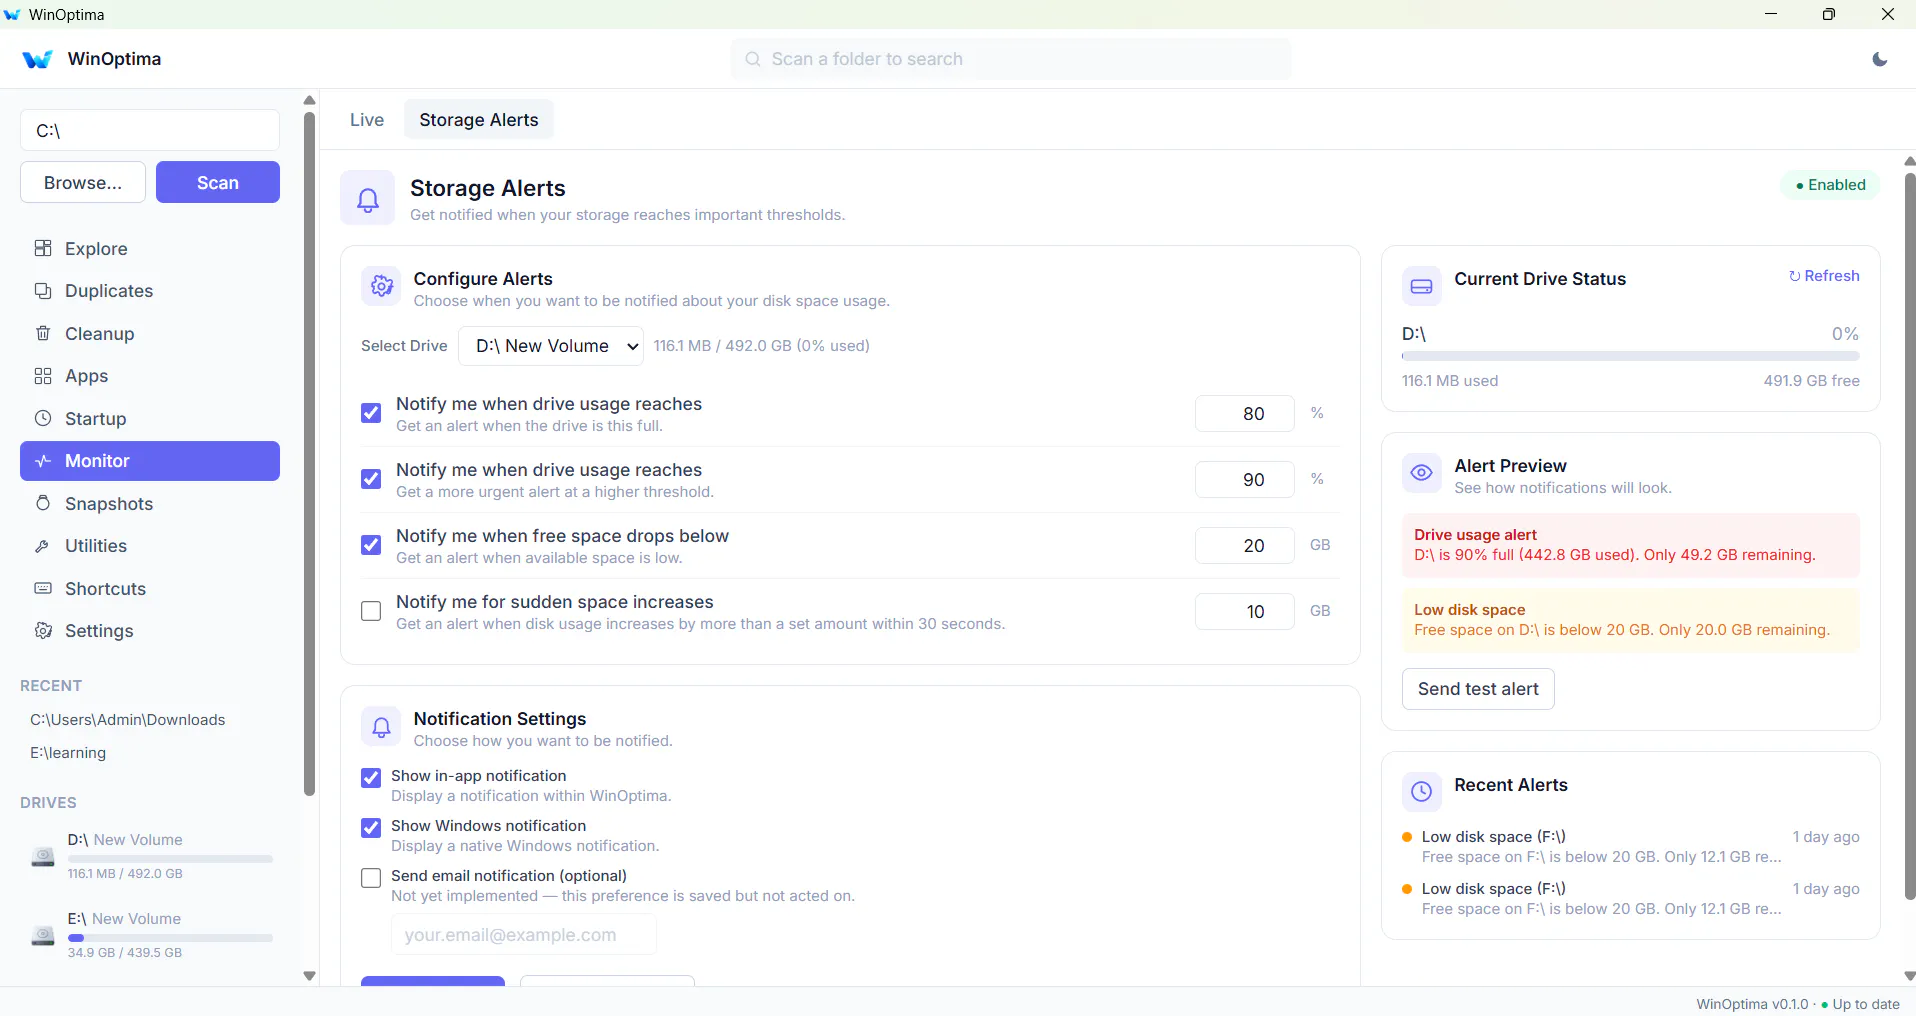Image resolution: width=1916 pixels, height=1016 pixels.
Task: Click Send test alert button
Action: [x=1478, y=689]
